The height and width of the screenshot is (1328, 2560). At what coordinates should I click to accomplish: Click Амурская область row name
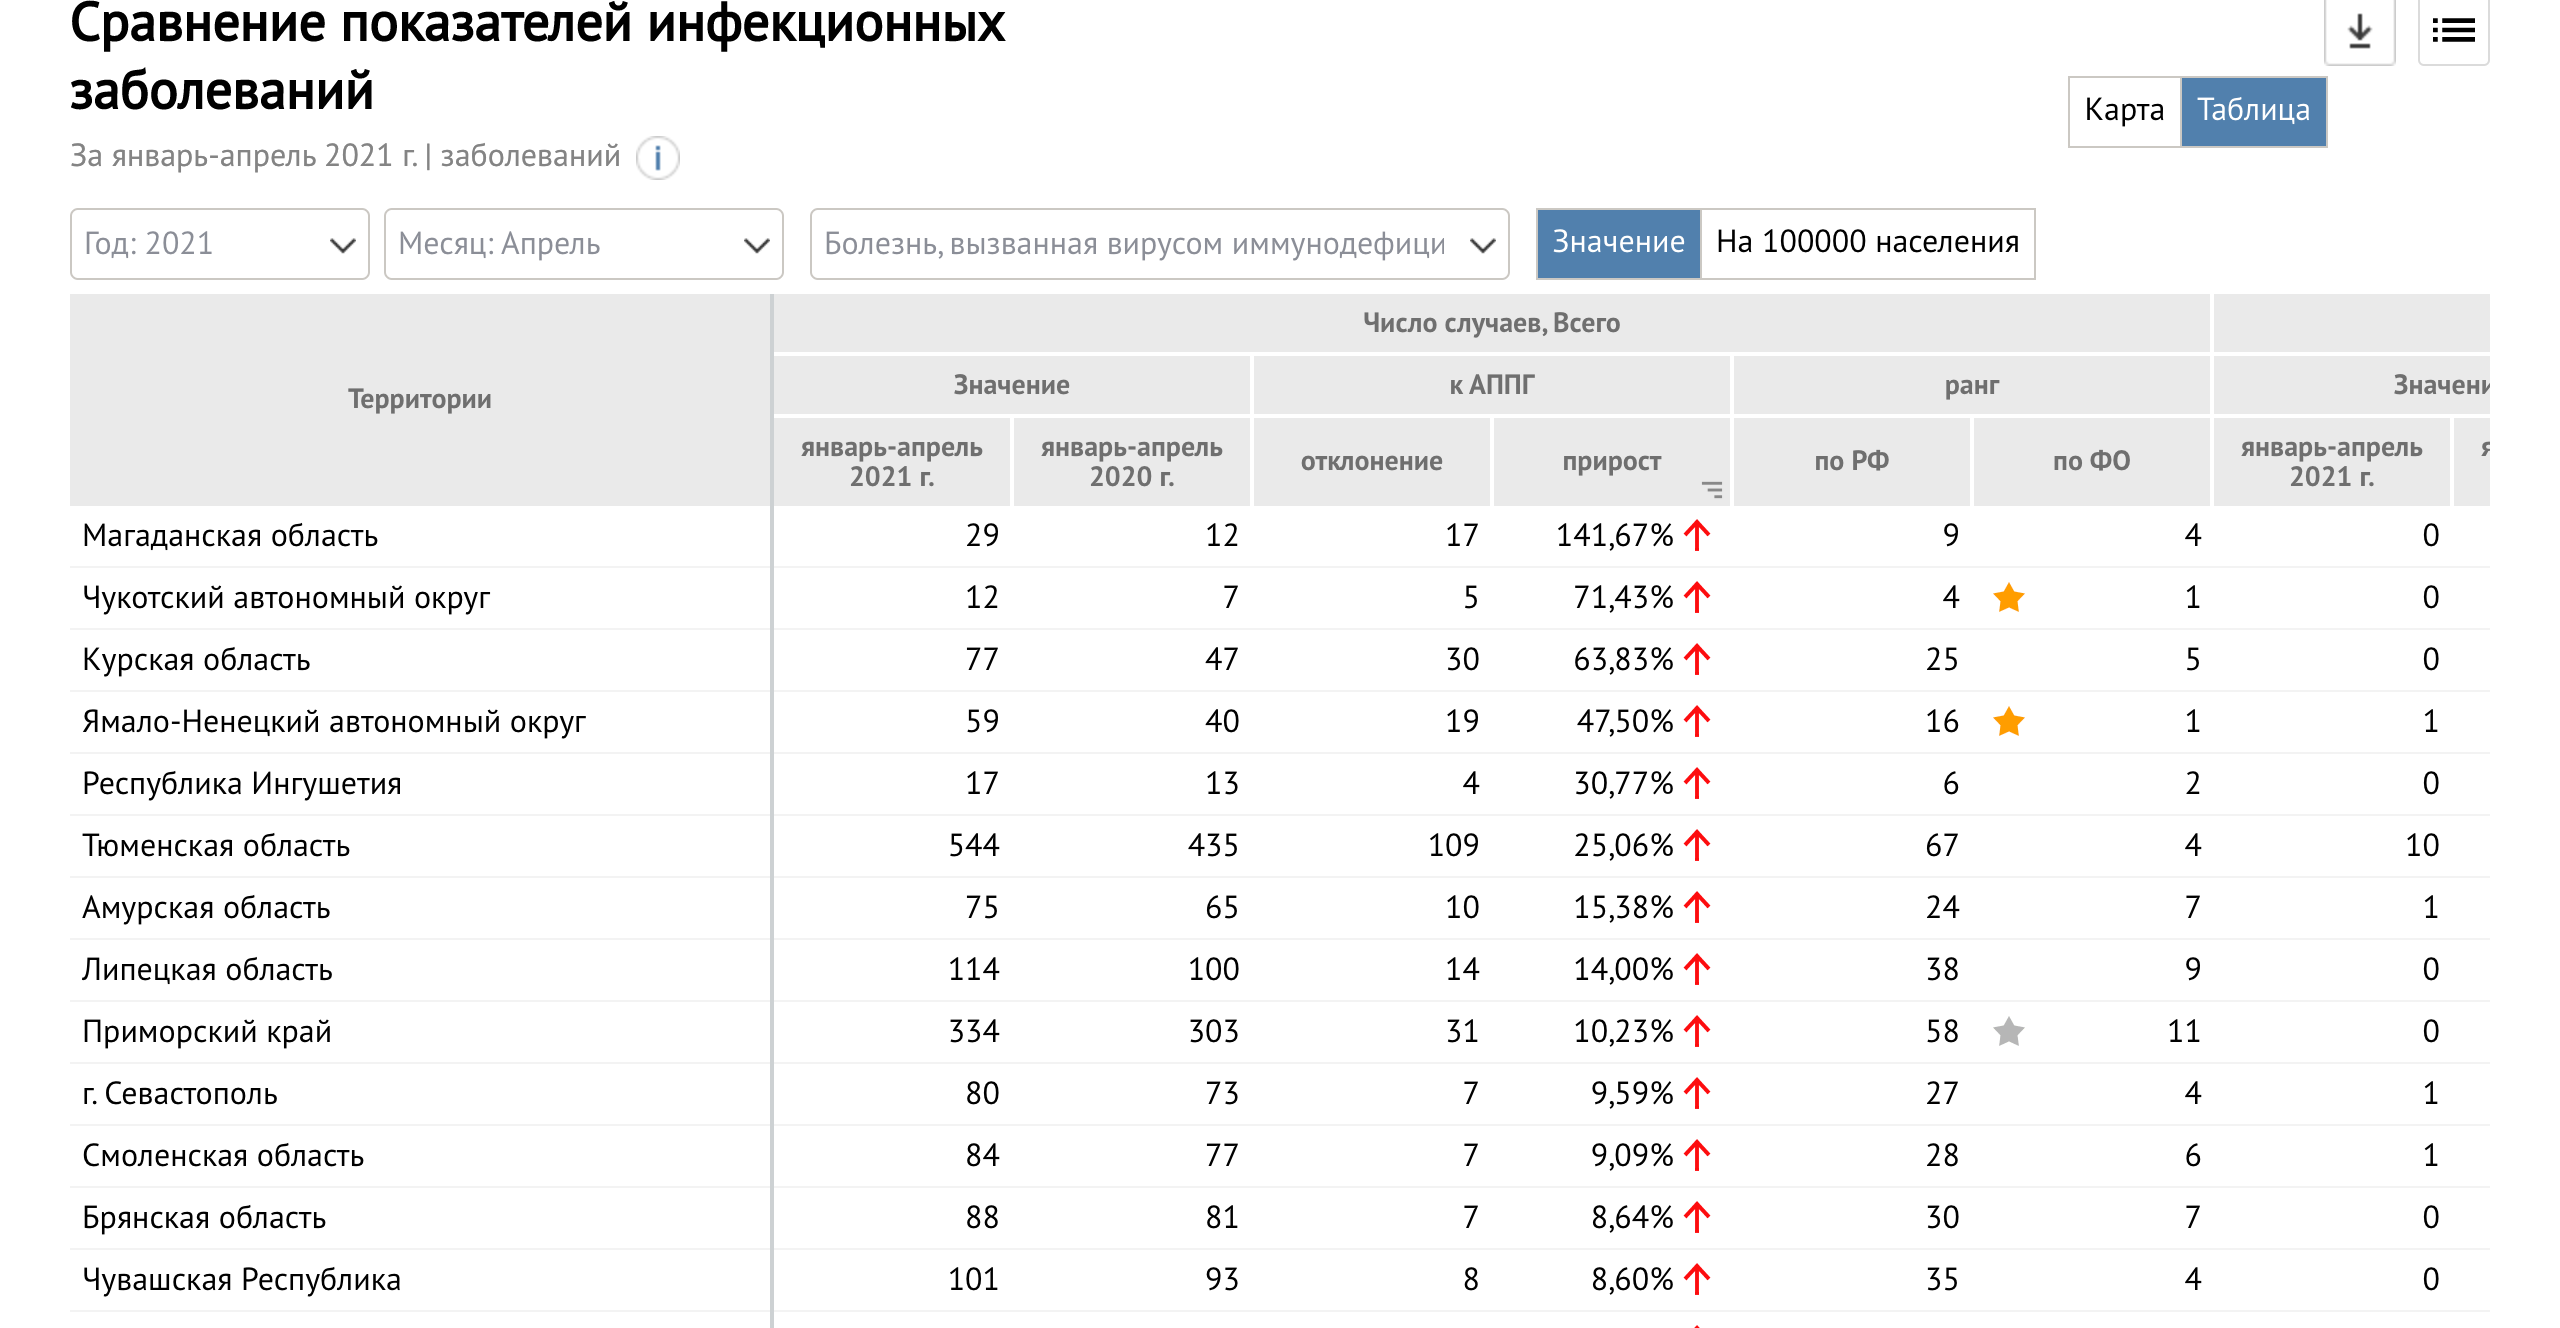[206, 908]
